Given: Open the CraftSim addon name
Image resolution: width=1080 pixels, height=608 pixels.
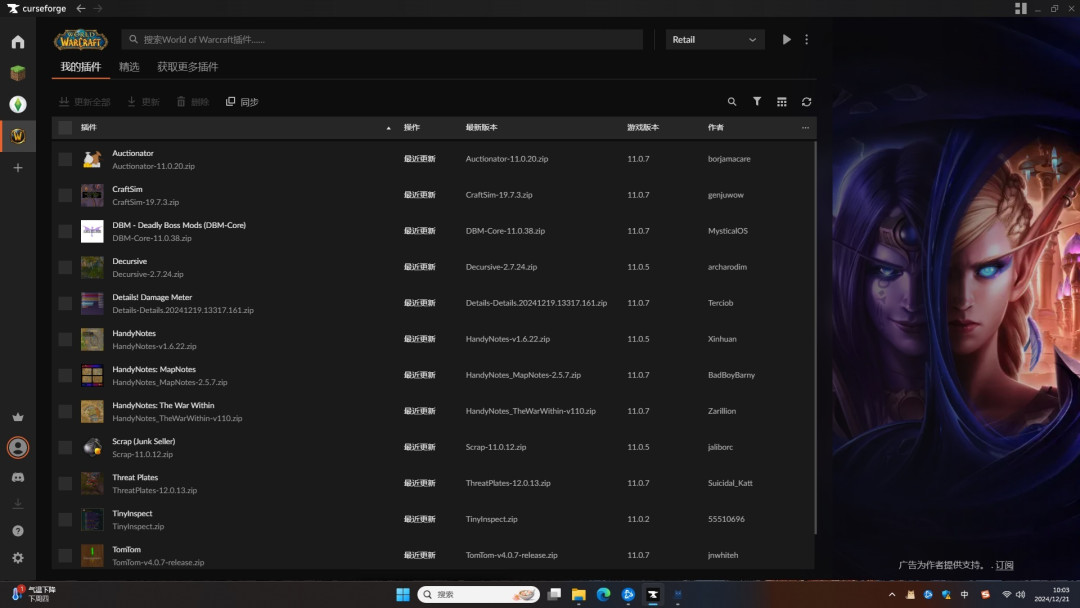Looking at the screenshot, I should pyautogui.click(x=127, y=189).
